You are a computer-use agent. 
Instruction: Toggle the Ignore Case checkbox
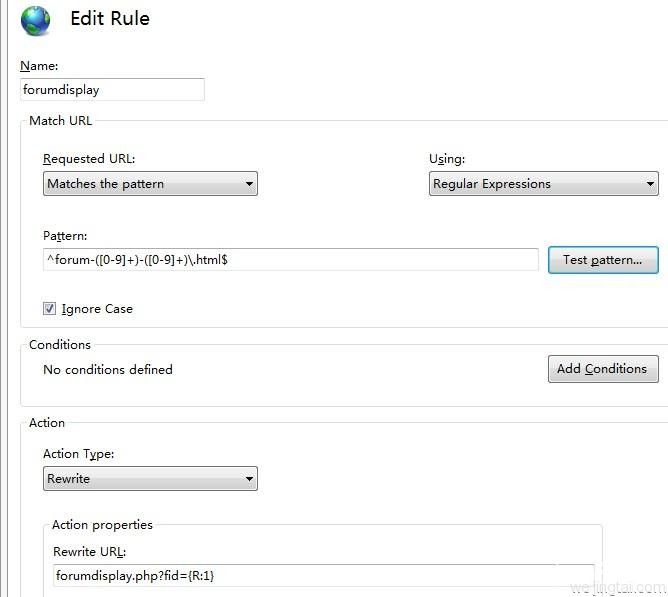(49, 309)
